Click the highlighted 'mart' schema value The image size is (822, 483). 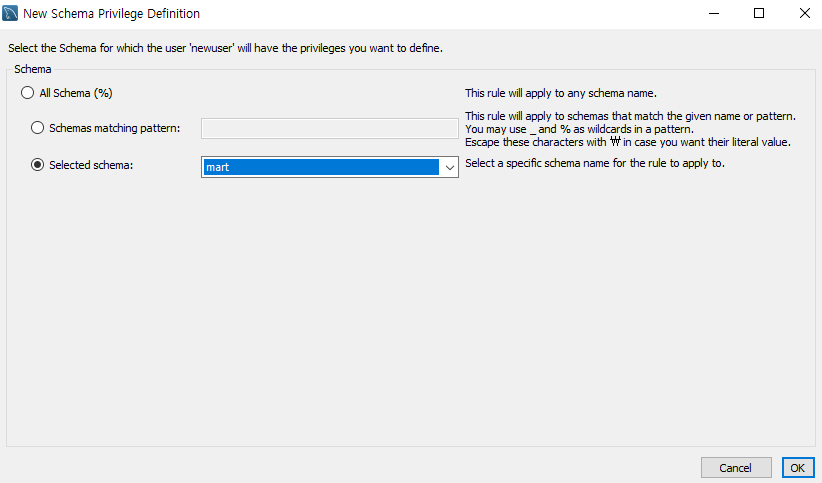[x=321, y=167]
